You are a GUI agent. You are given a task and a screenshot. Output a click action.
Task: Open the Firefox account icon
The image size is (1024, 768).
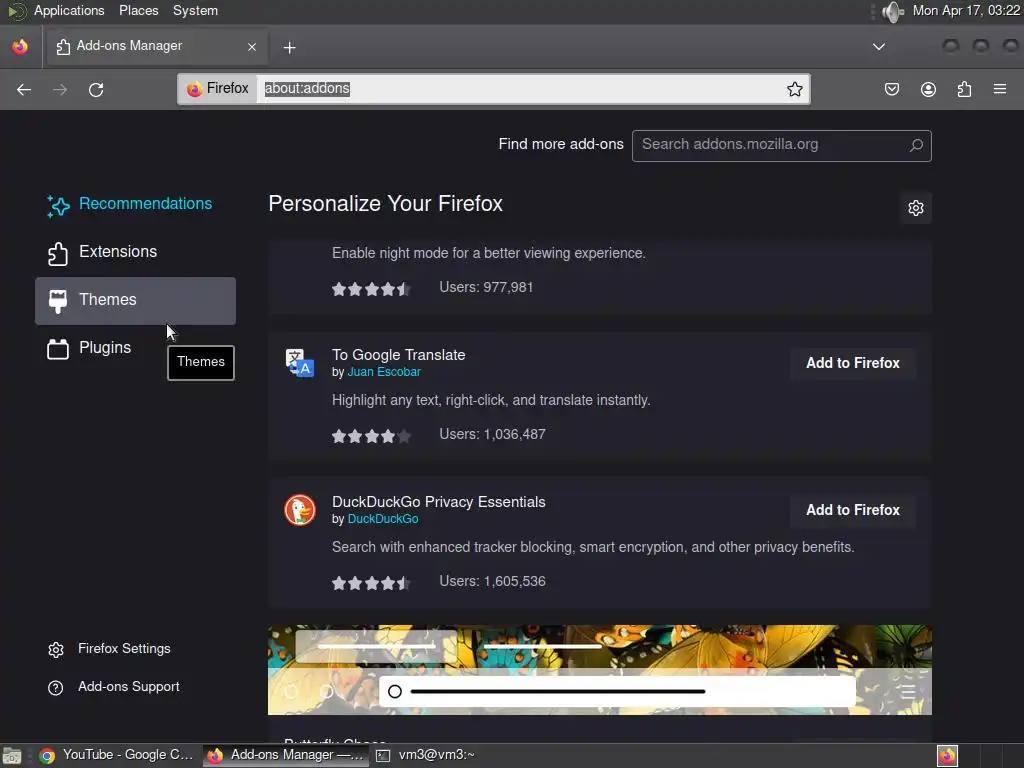point(928,89)
